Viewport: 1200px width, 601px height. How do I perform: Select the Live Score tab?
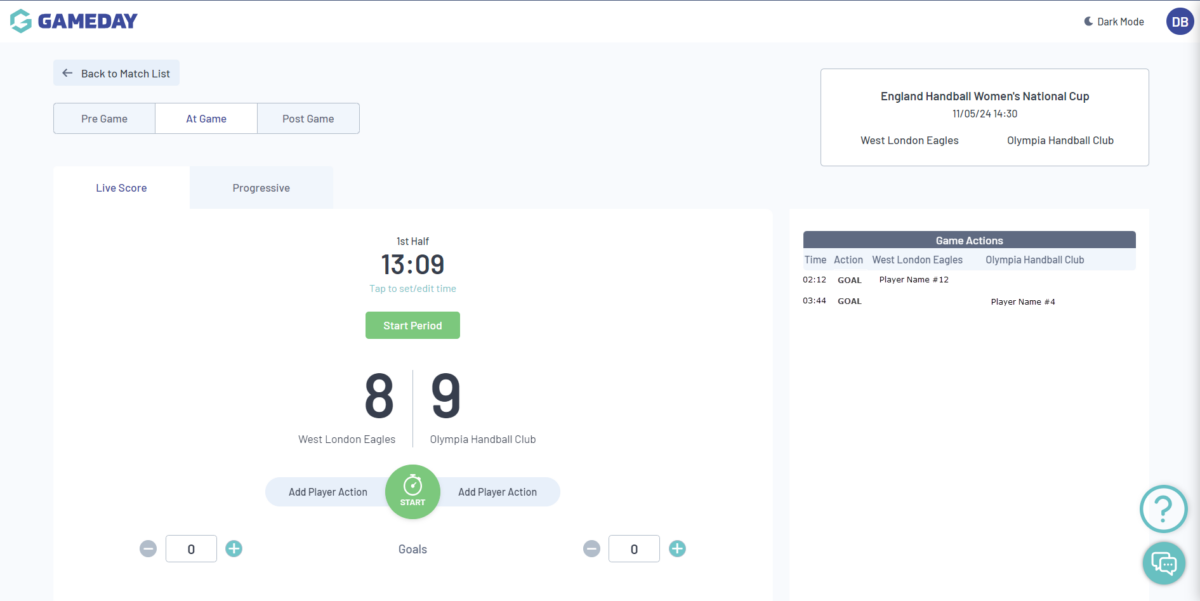[121, 188]
